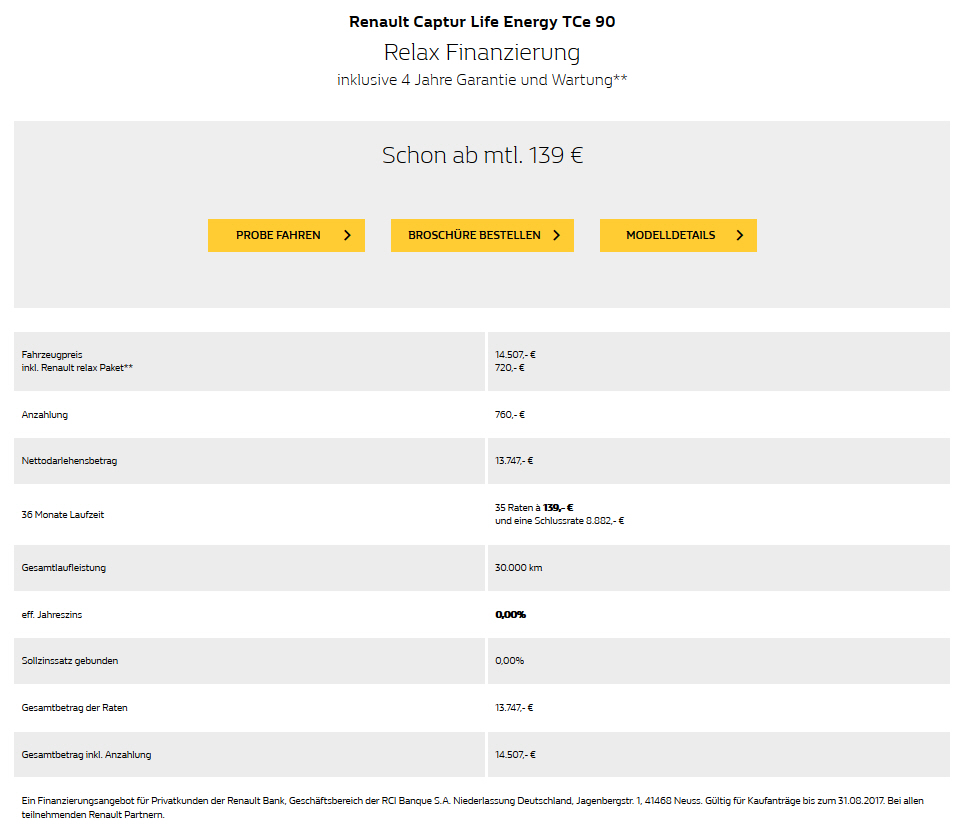Click 'inklusive 4 Jahre Garantie und Wartung**' subtitle
Viewport: 956px width, 830px height.
point(482,80)
